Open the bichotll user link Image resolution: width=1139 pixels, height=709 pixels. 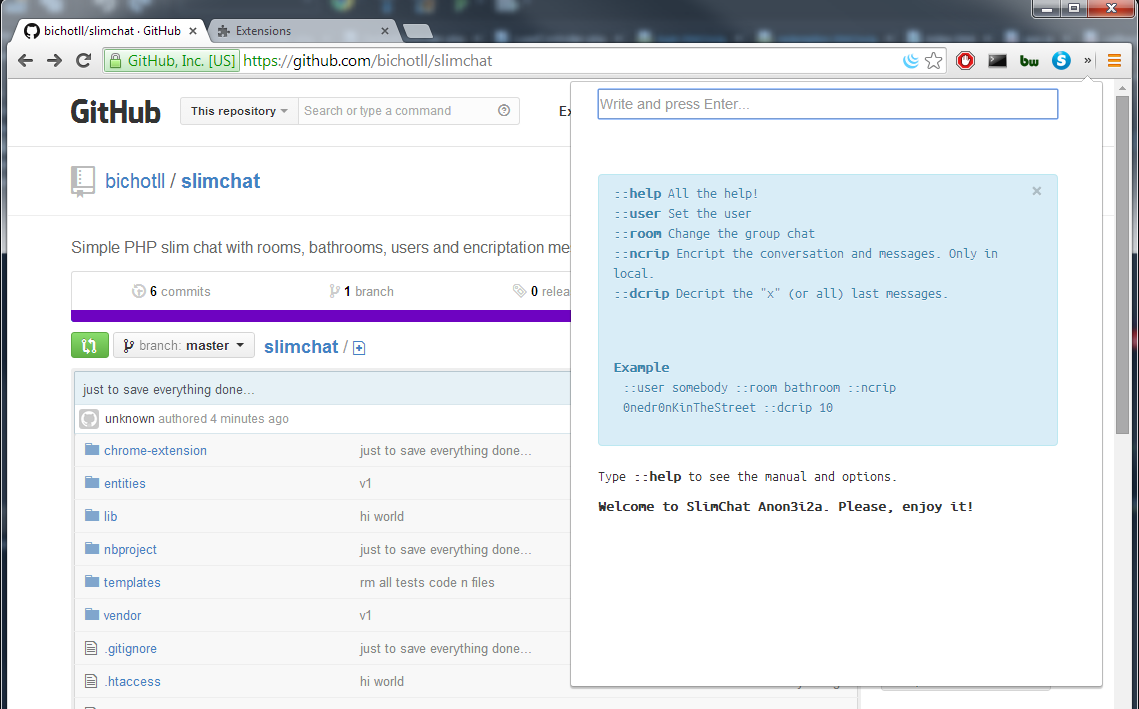tap(135, 181)
